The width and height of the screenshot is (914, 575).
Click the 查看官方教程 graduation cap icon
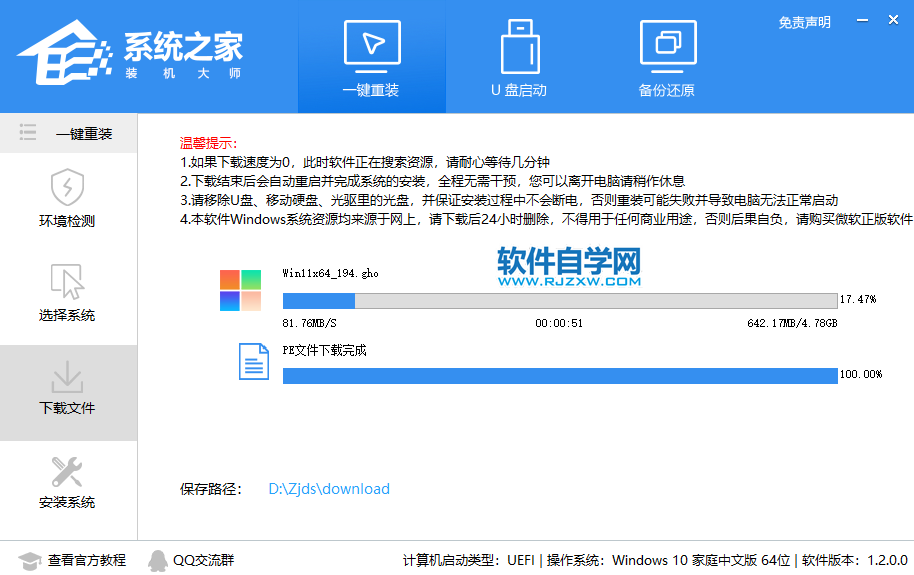[x=30, y=561]
